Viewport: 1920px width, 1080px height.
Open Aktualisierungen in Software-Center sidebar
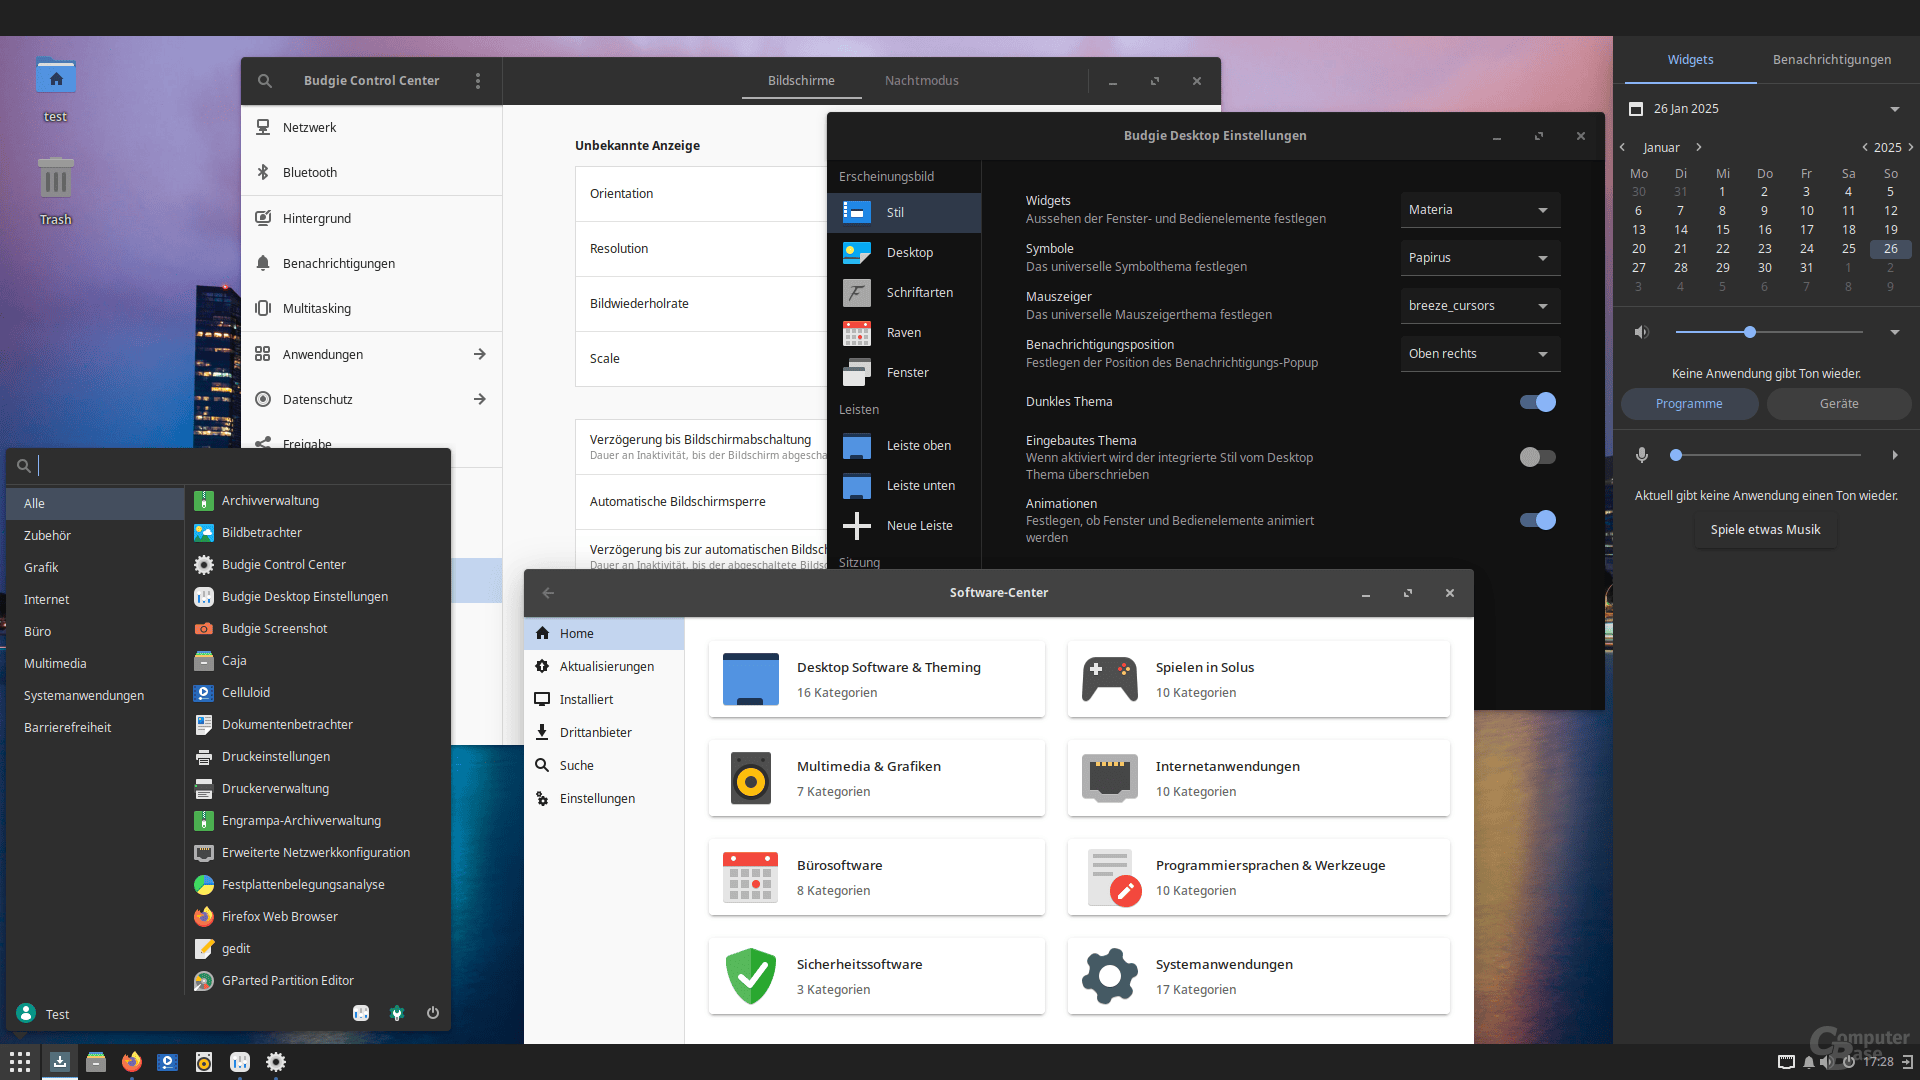605,667
